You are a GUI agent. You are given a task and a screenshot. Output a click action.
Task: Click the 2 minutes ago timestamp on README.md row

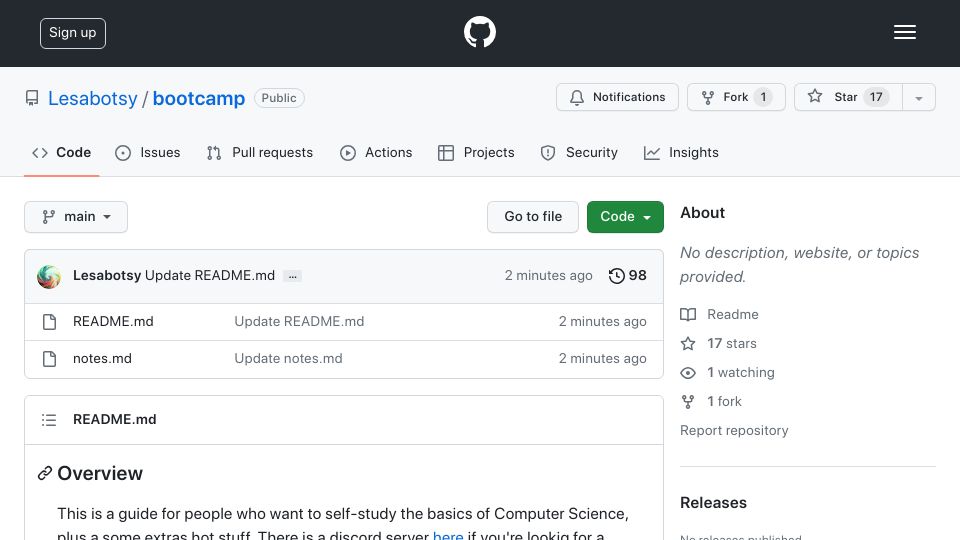602,321
